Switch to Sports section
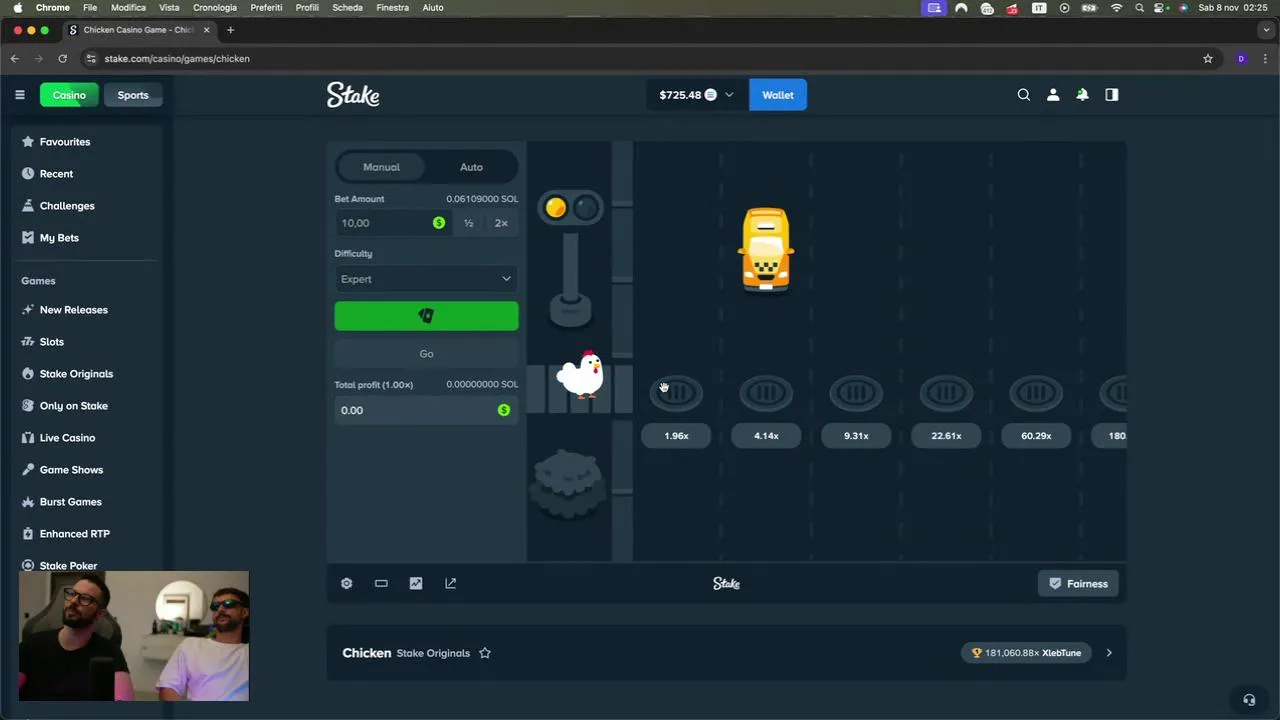 pos(133,95)
